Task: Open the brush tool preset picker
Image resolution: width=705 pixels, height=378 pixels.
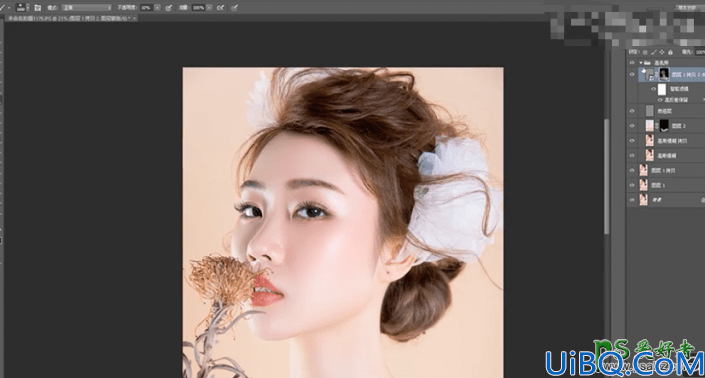Action: (3, 8)
